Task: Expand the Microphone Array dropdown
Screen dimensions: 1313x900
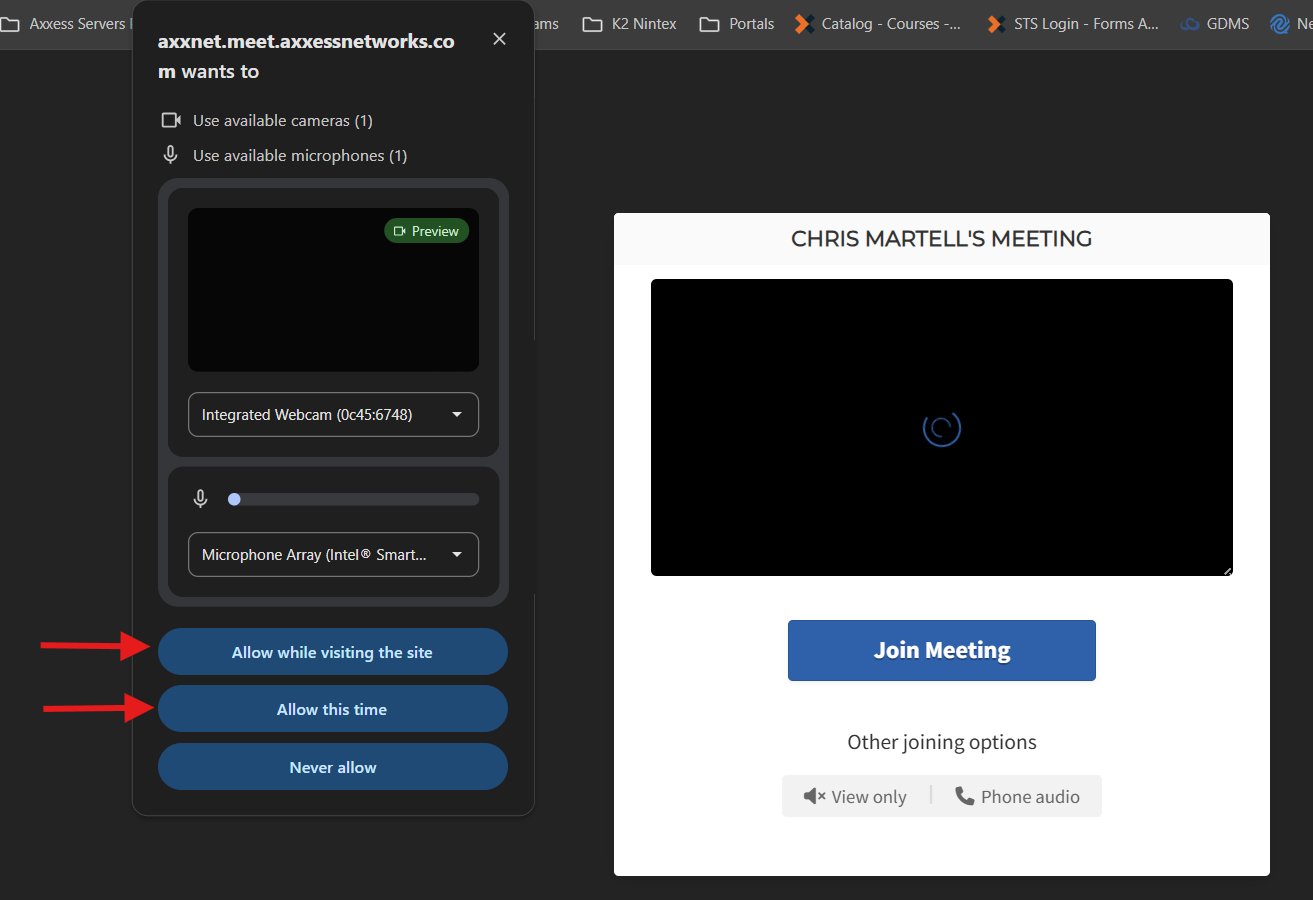Action: 333,554
